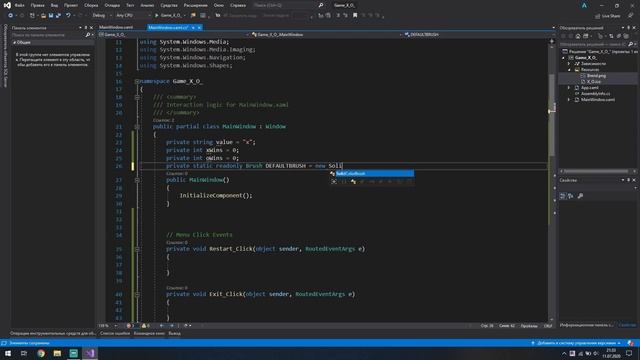The image size is (640, 360).
Task: Collapse the Exit_Click method block
Action: 137,294
